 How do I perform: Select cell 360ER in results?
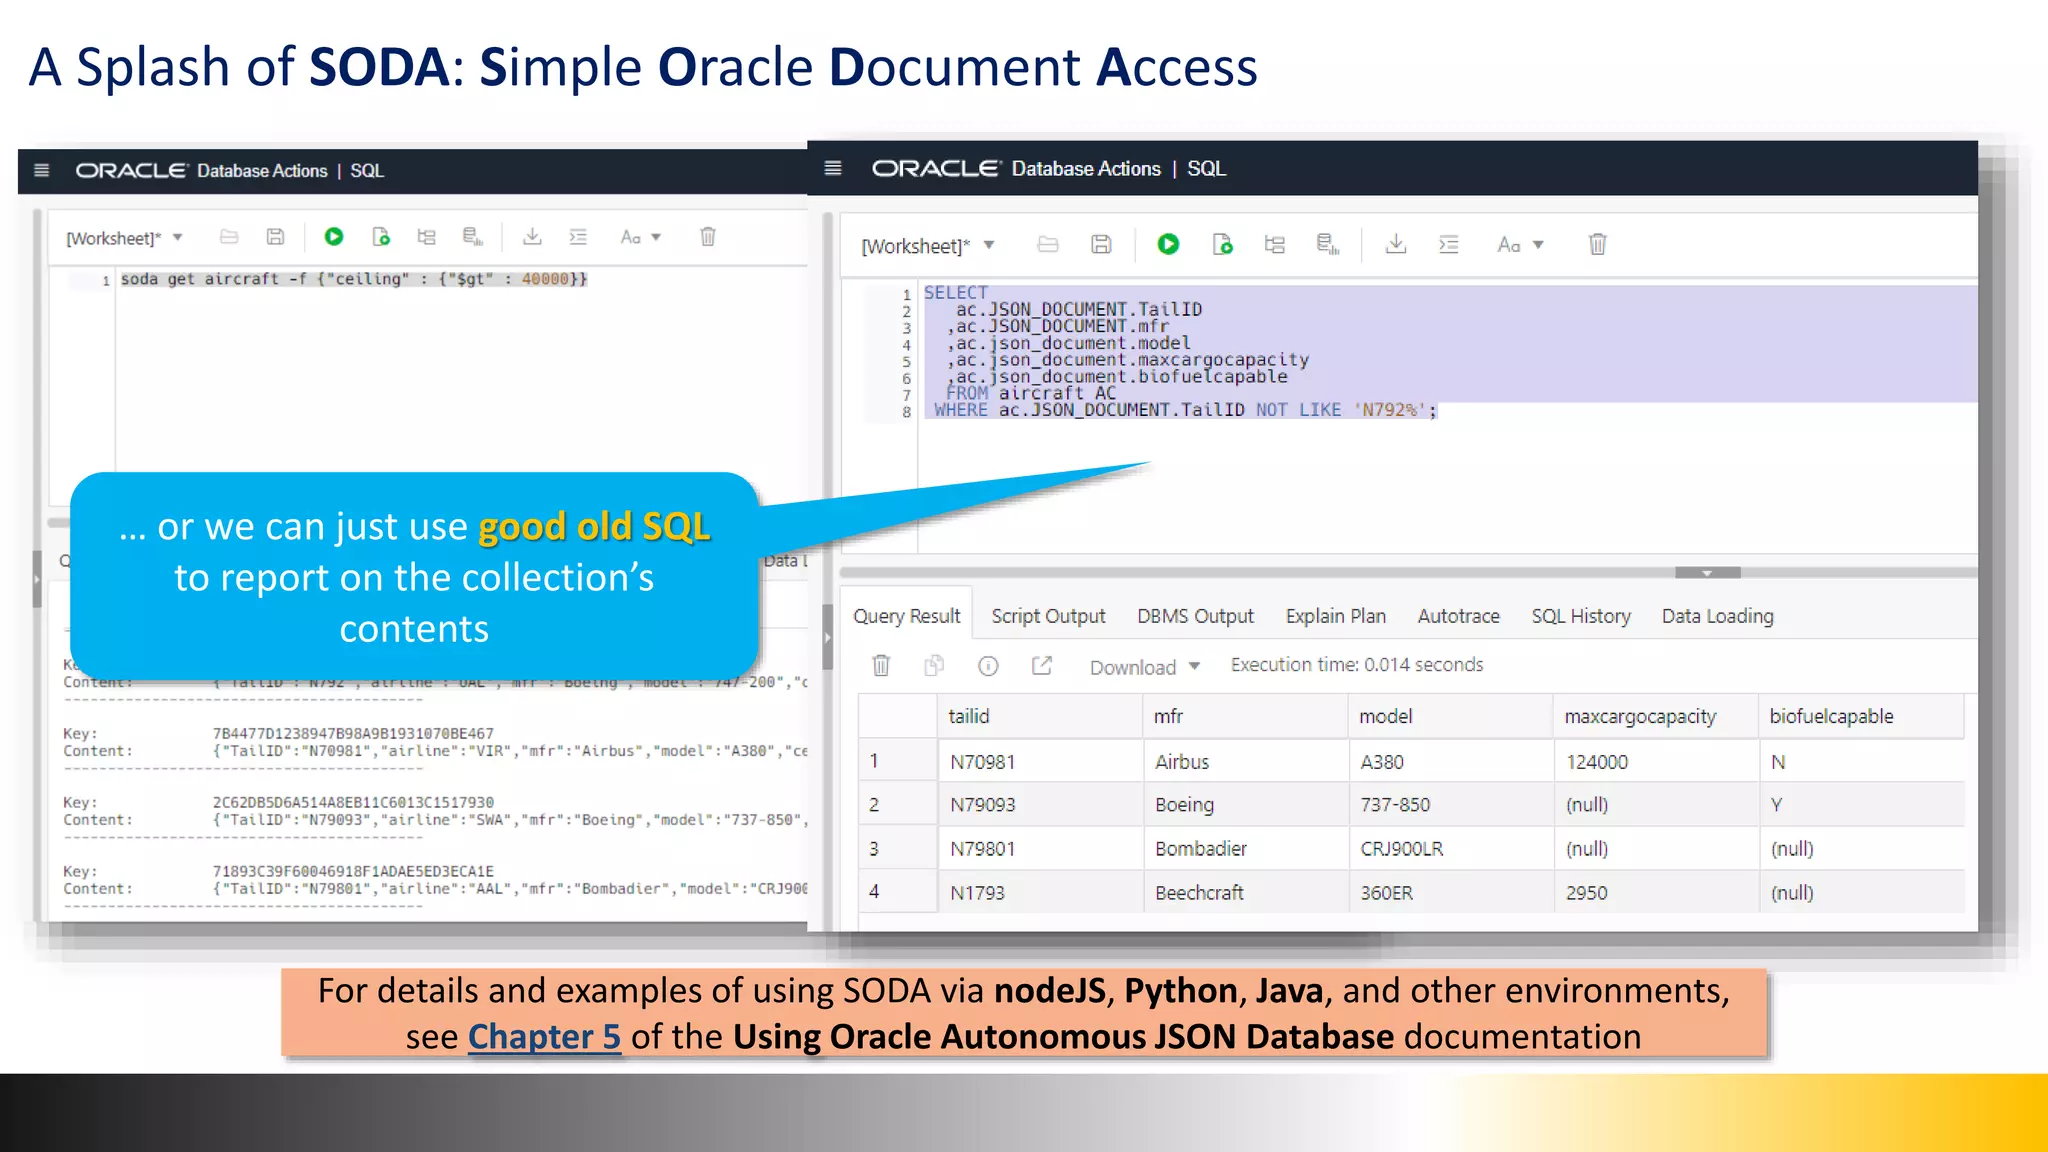pyautogui.click(x=1451, y=893)
